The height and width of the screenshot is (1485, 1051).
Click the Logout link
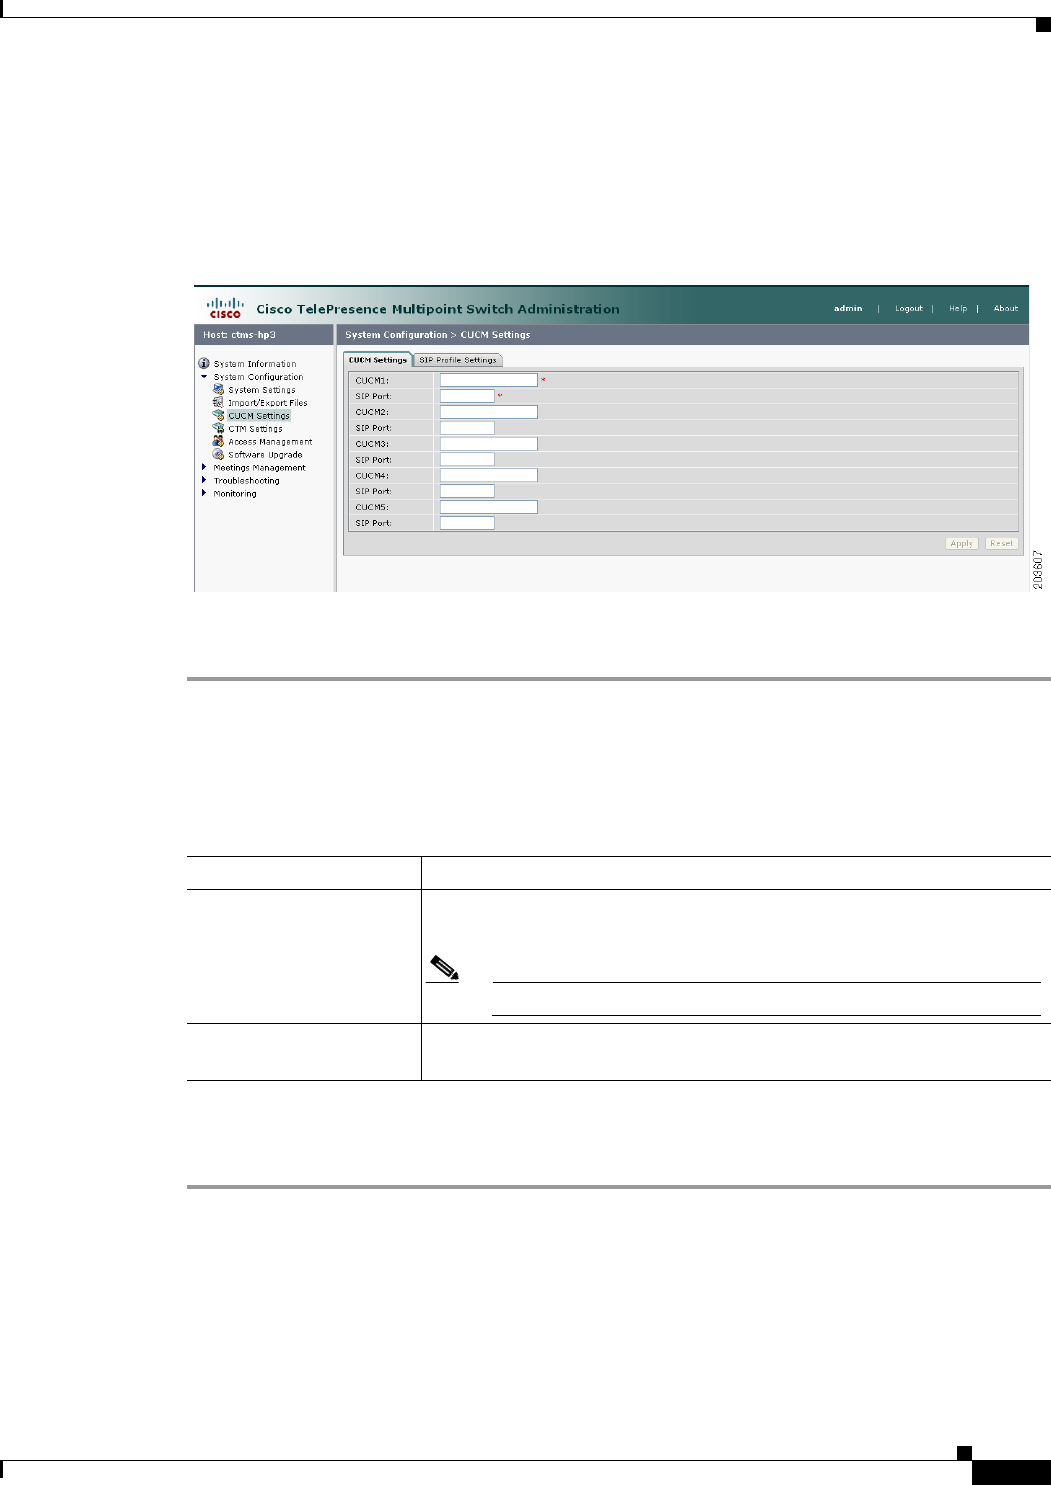point(908,309)
